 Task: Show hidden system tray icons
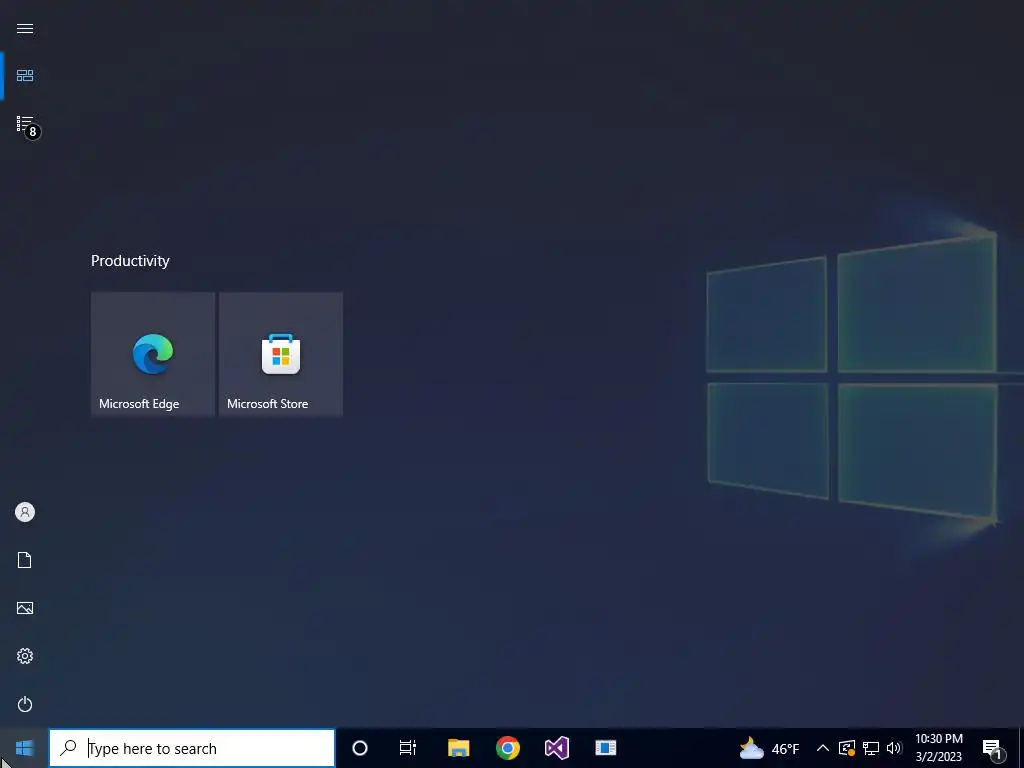click(x=823, y=748)
